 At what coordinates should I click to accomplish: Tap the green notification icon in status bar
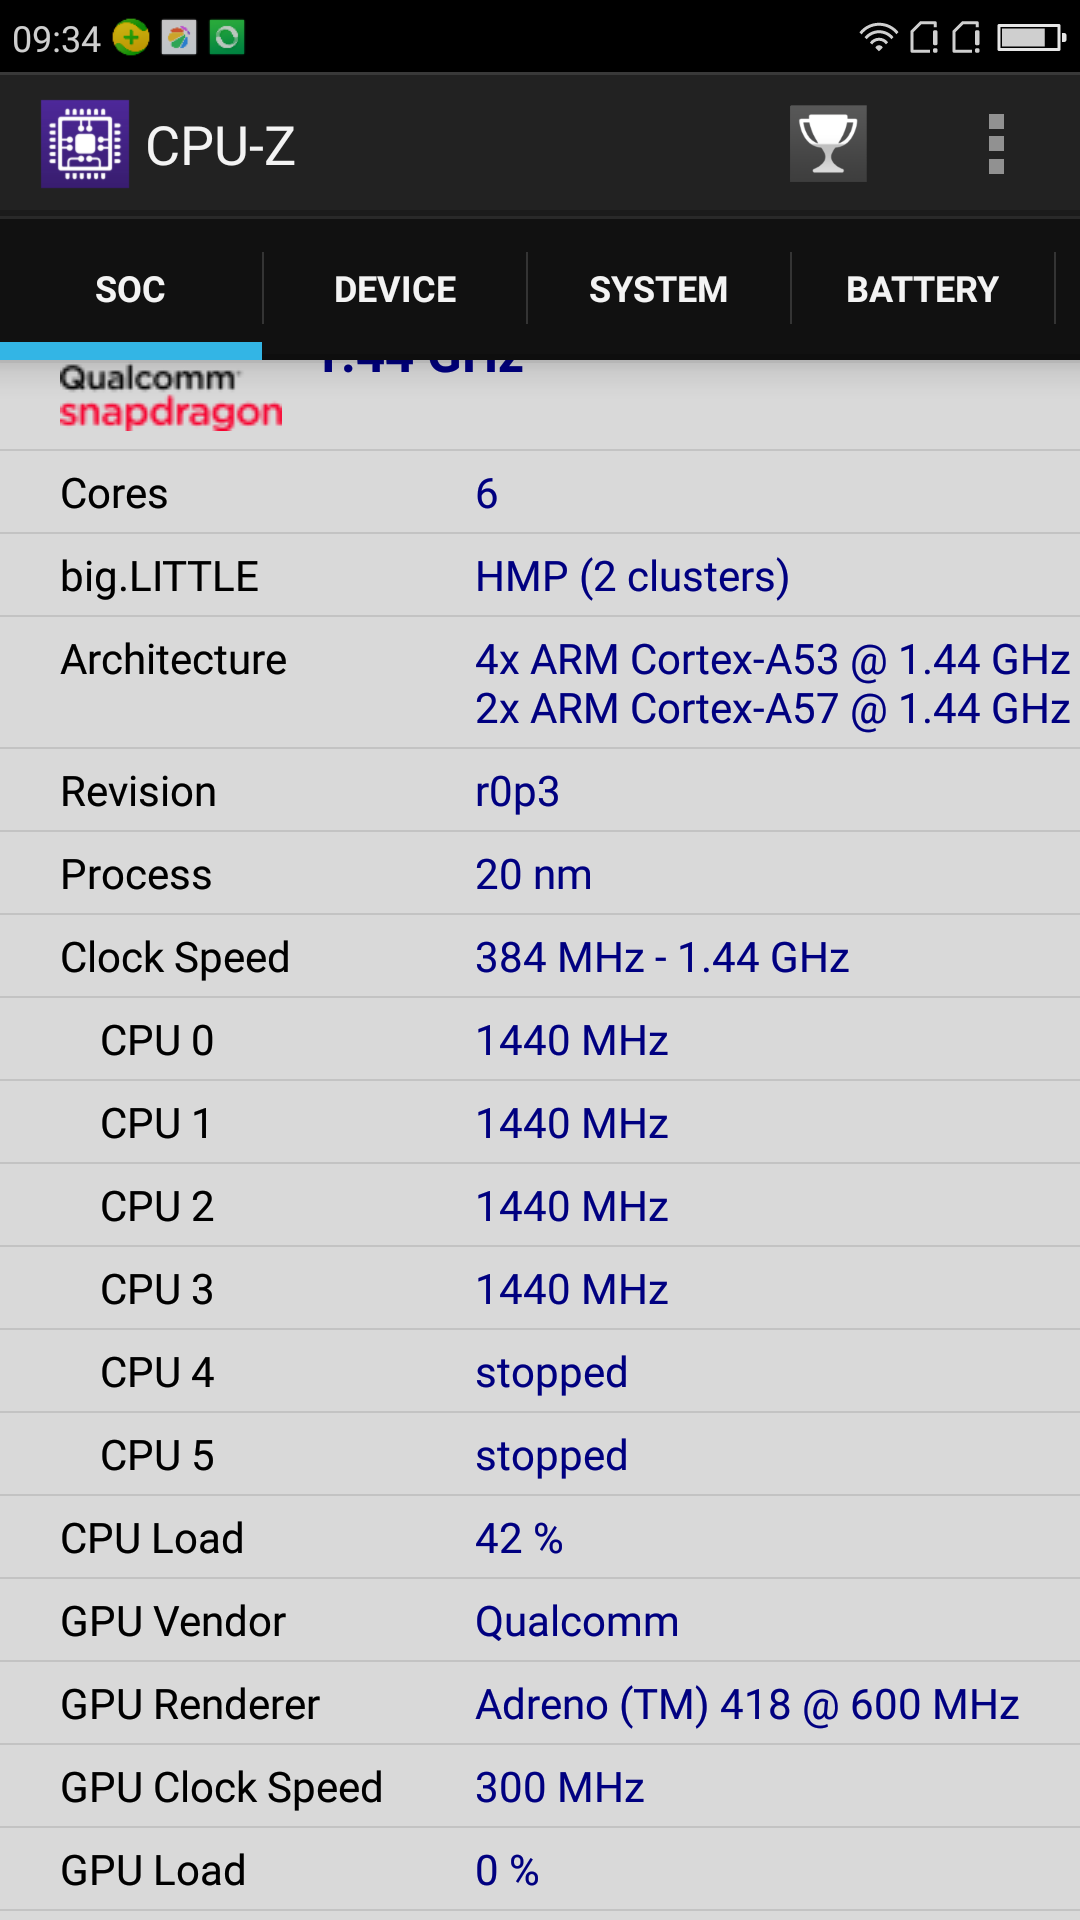(x=227, y=38)
